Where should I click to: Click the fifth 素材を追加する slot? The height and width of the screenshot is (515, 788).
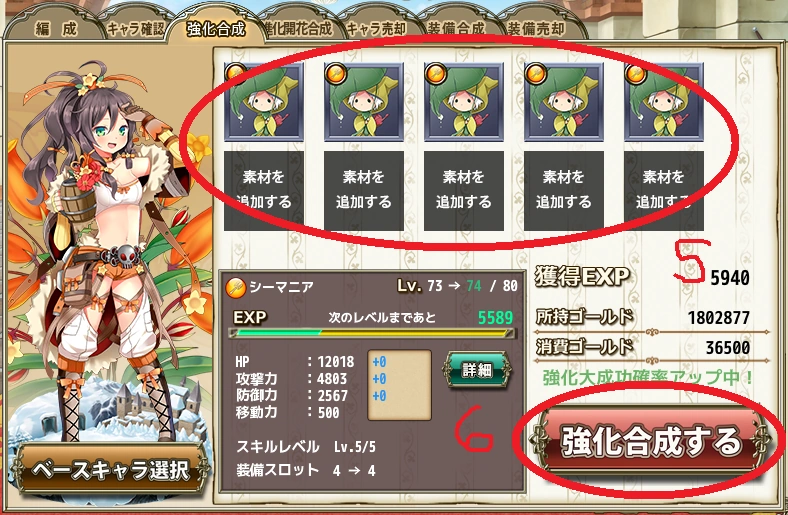664,191
